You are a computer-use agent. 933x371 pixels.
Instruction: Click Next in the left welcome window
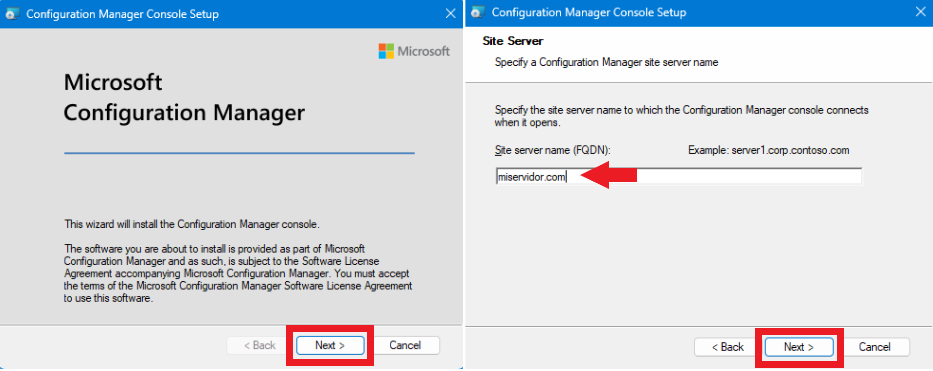point(330,345)
